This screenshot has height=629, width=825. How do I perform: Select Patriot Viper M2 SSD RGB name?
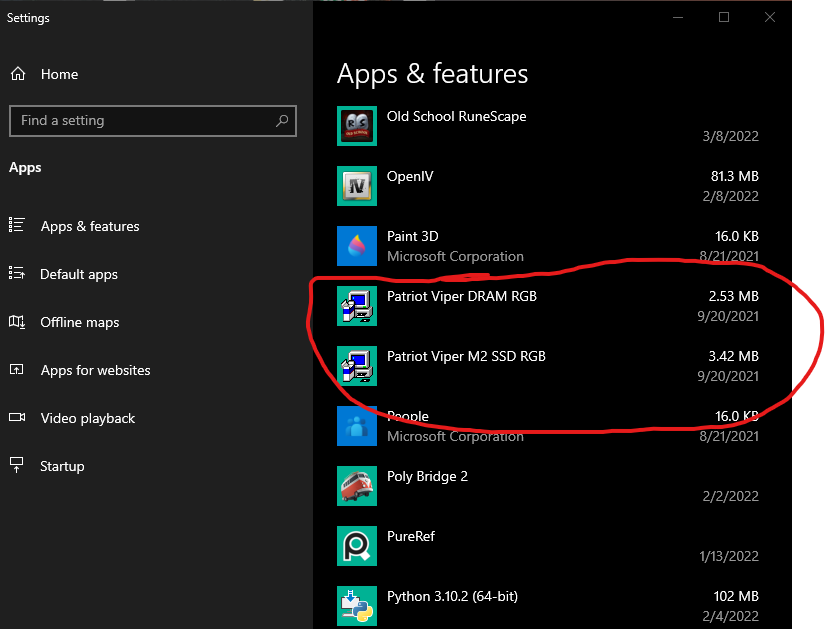point(466,356)
